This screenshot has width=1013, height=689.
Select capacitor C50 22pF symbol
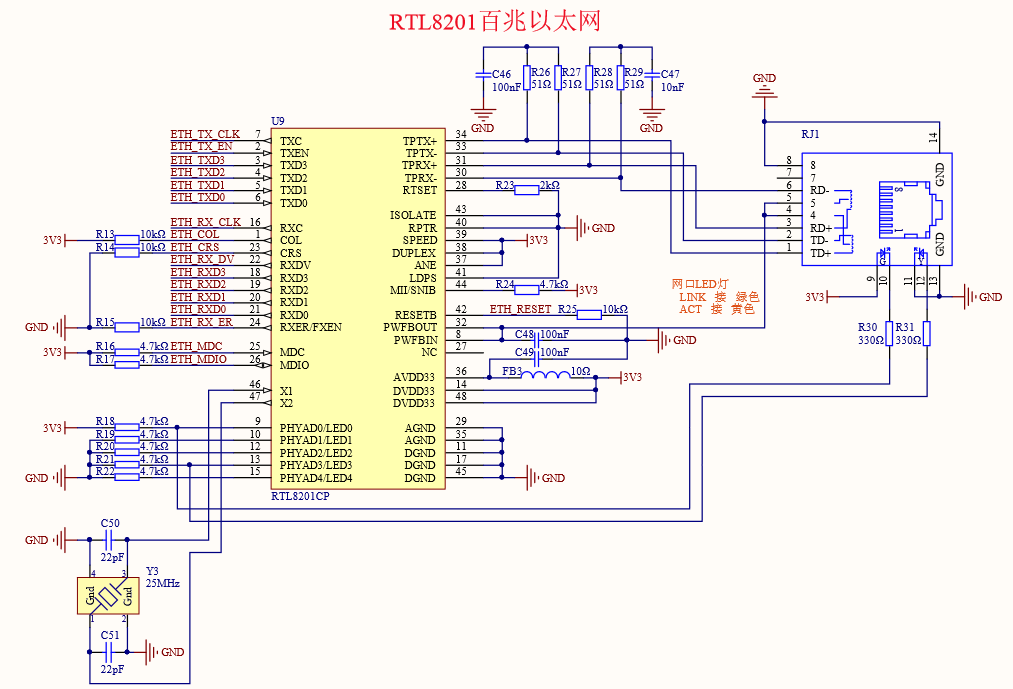click(108, 540)
